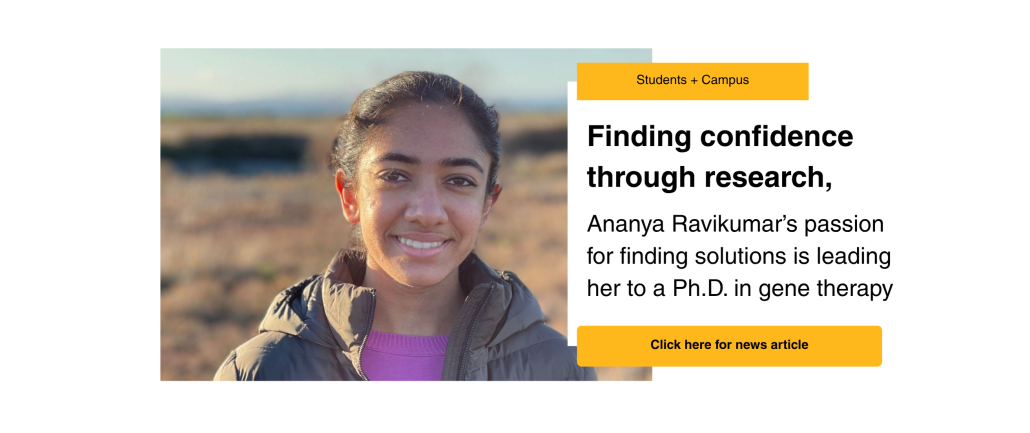Image resolution: width=1030 pixels, height=433 pixels.
Task: Click the purple sweater in the photo
Action: click(404, 356)
